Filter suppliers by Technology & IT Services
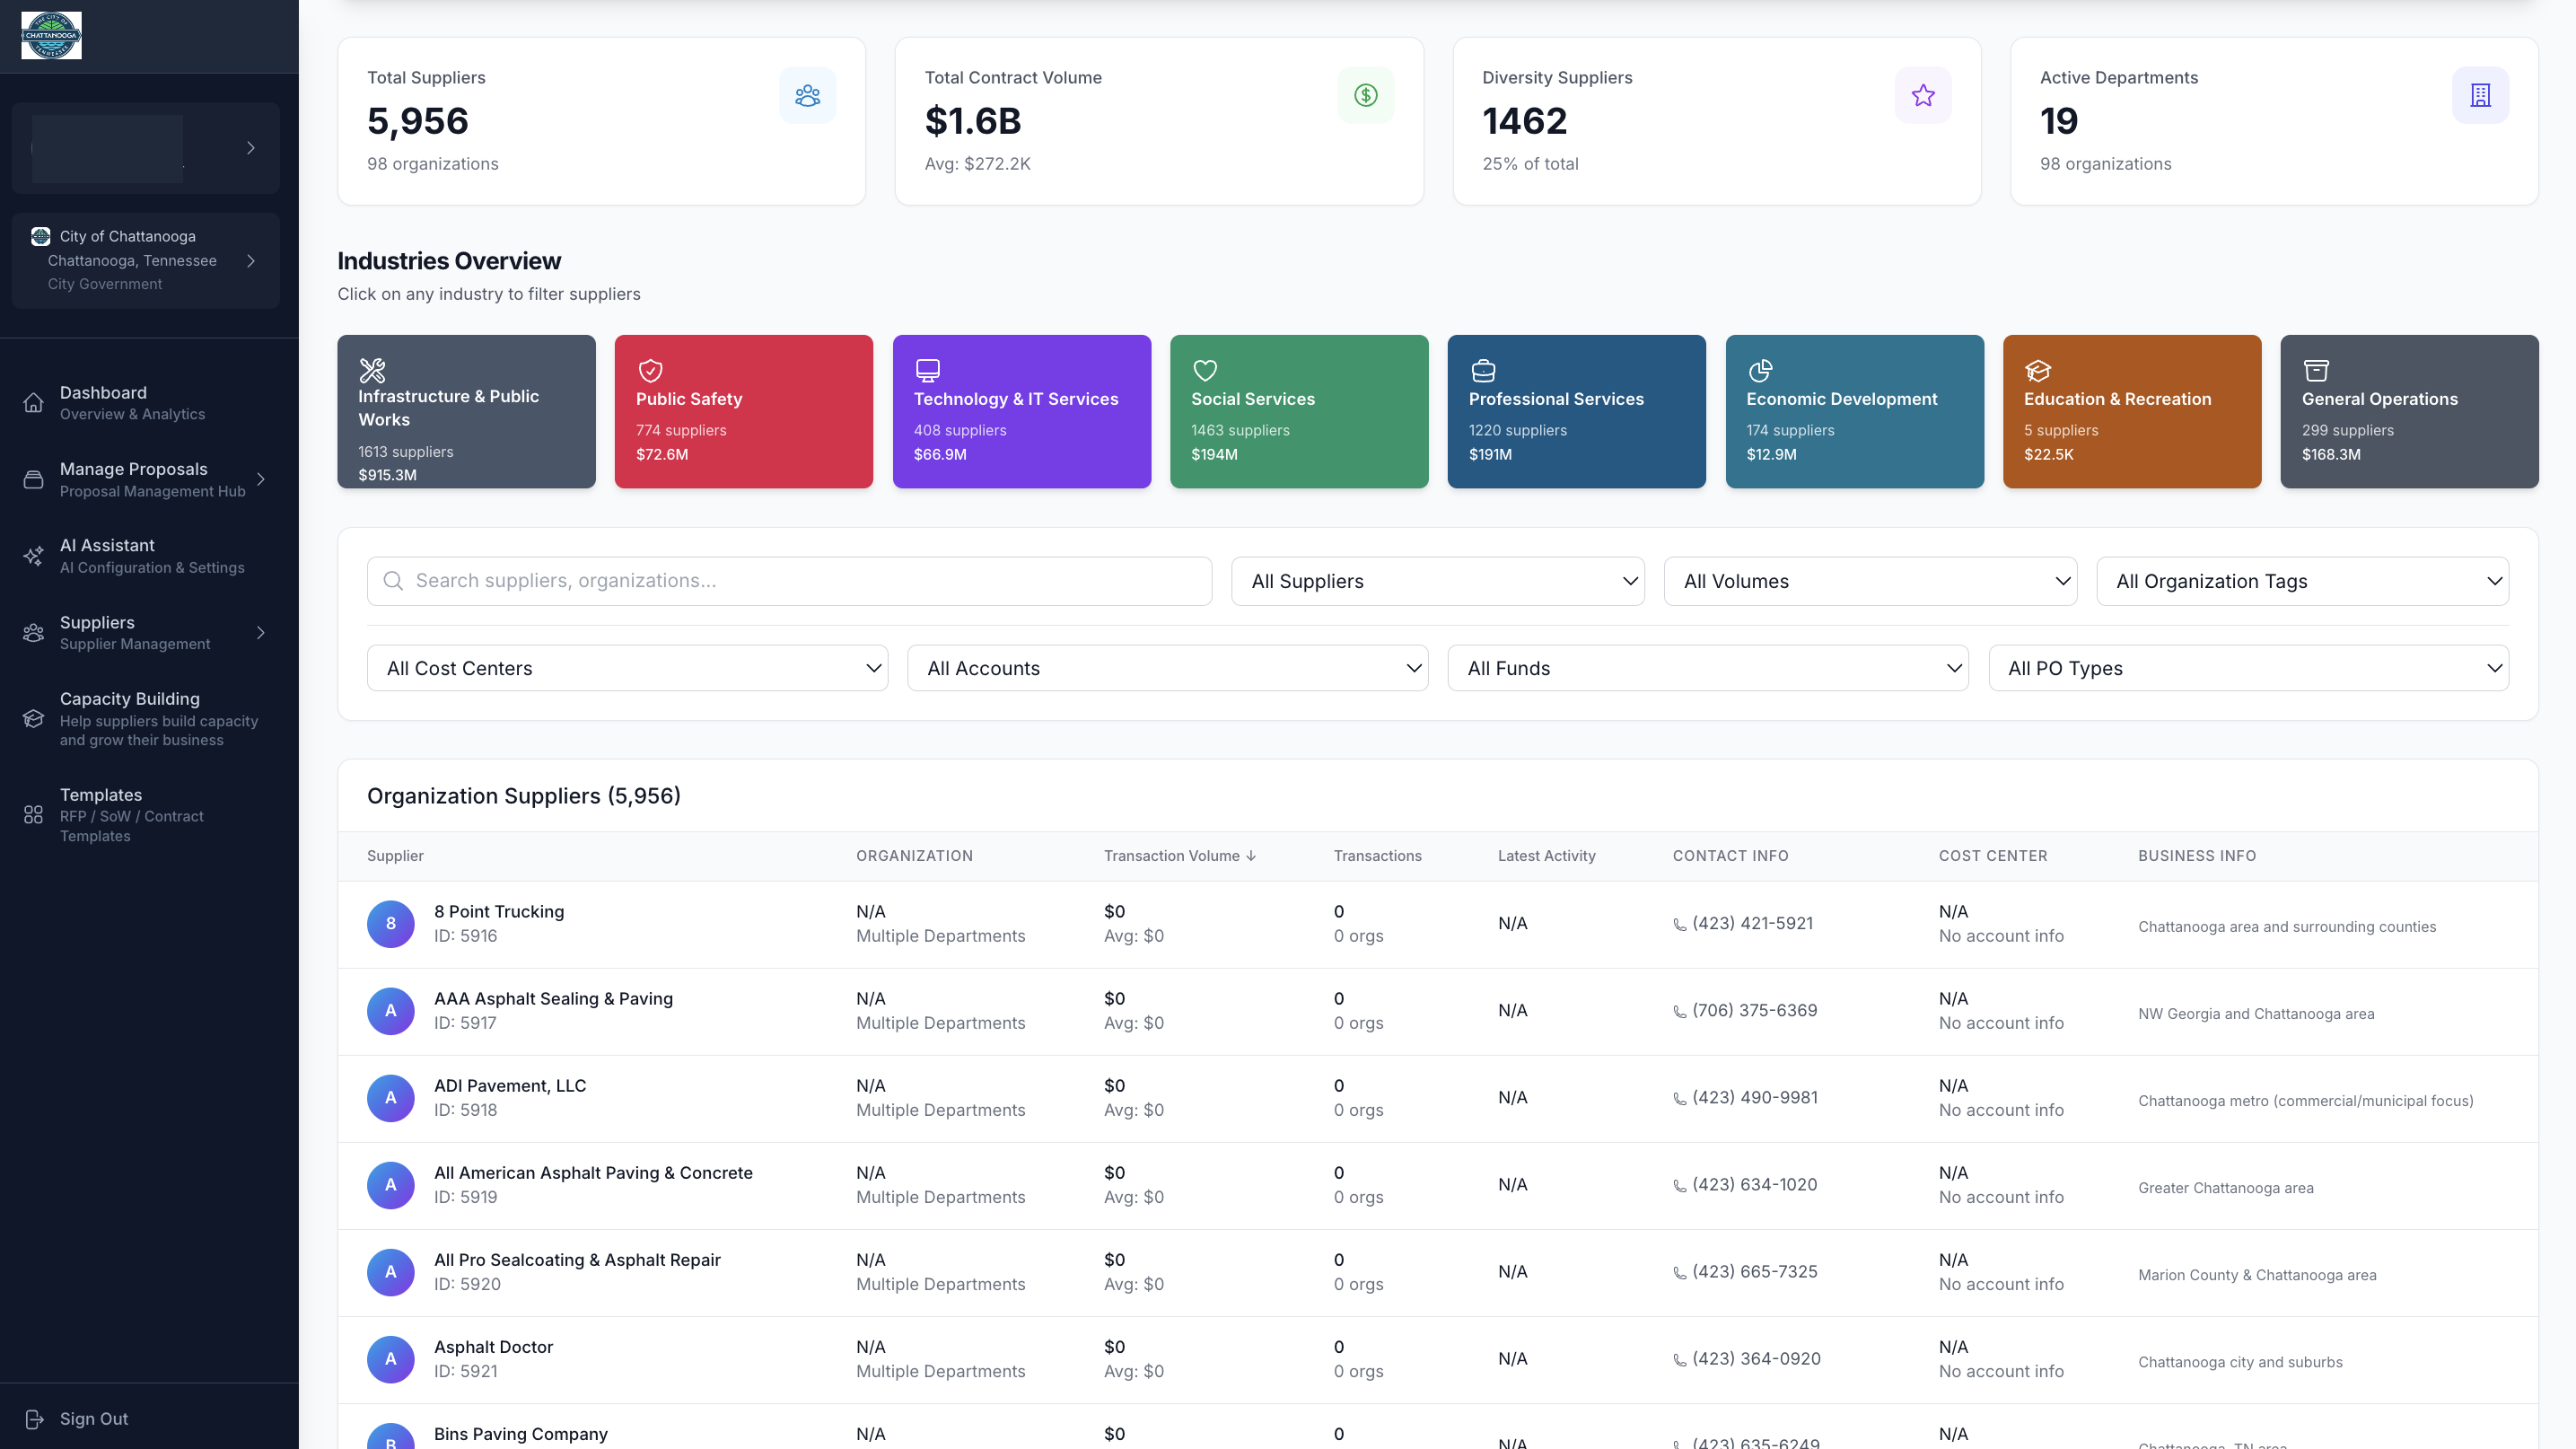Image resolution: width=2576 pixels, height=1449 pixels. [x=1021, y=411]
